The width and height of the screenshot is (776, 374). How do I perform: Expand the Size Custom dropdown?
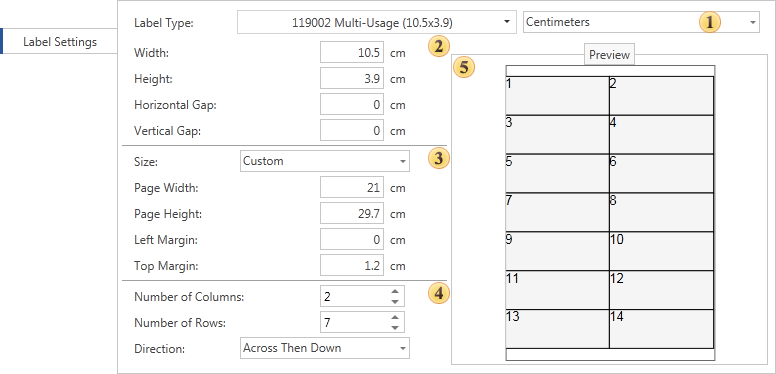325,161
